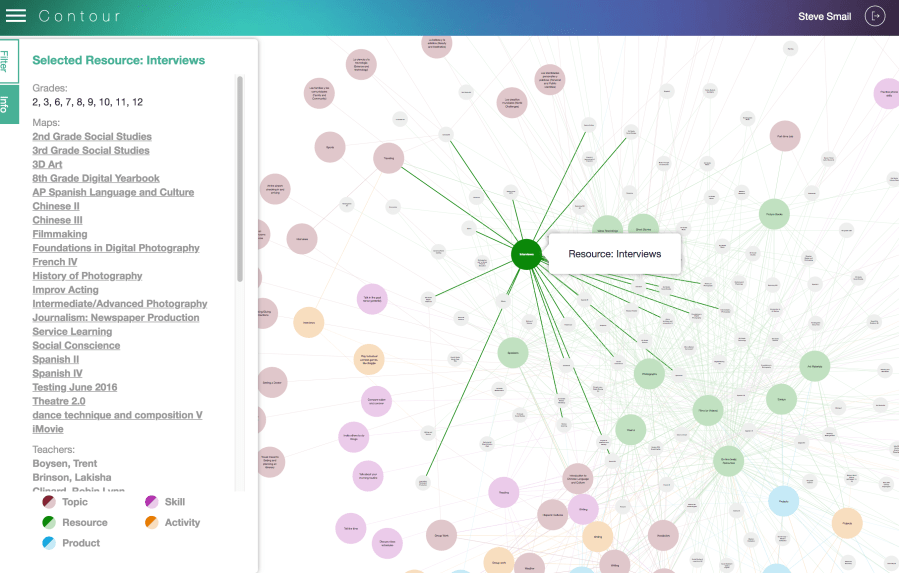
Task: Select the green Interviews resource node
Action: pyautogui.click(x=526, y=255)
